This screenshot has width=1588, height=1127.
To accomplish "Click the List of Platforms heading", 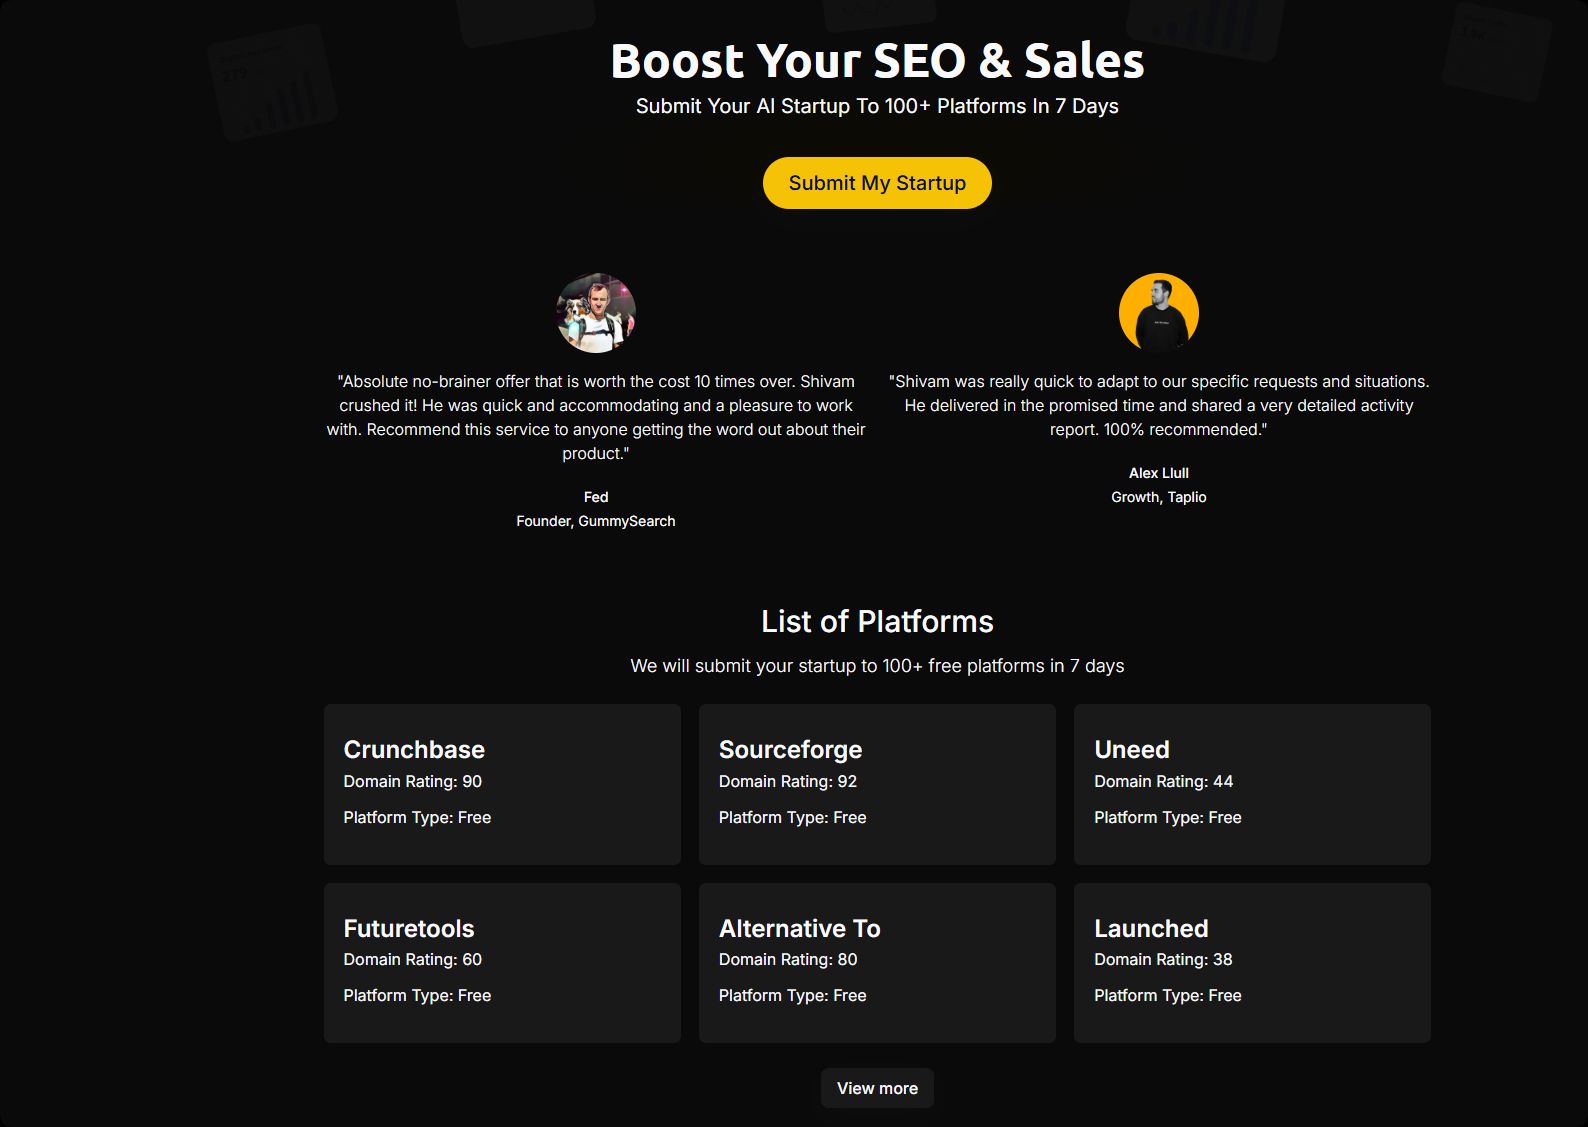I will pos(877,622).
